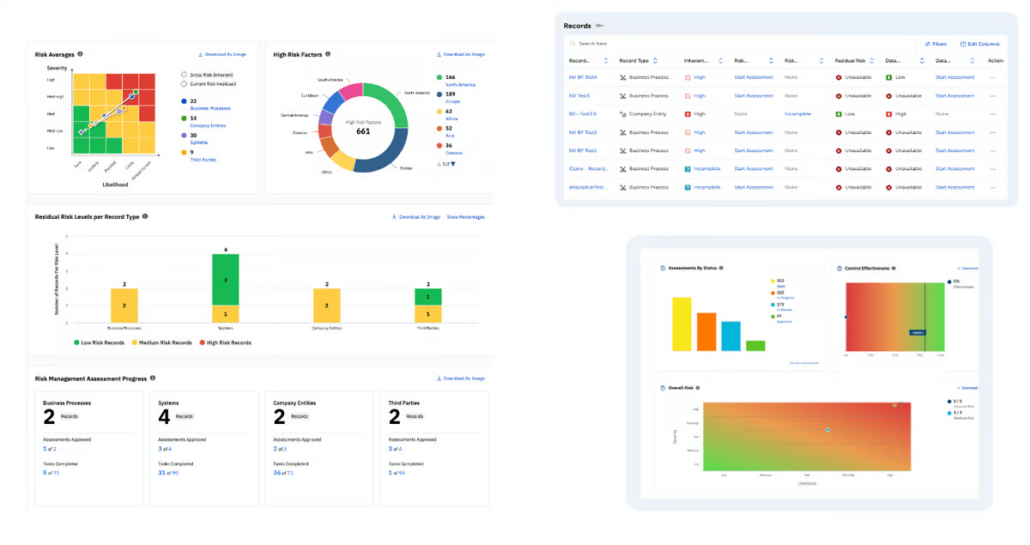Toggle the Low Risk Records legend item

[99, 343]
